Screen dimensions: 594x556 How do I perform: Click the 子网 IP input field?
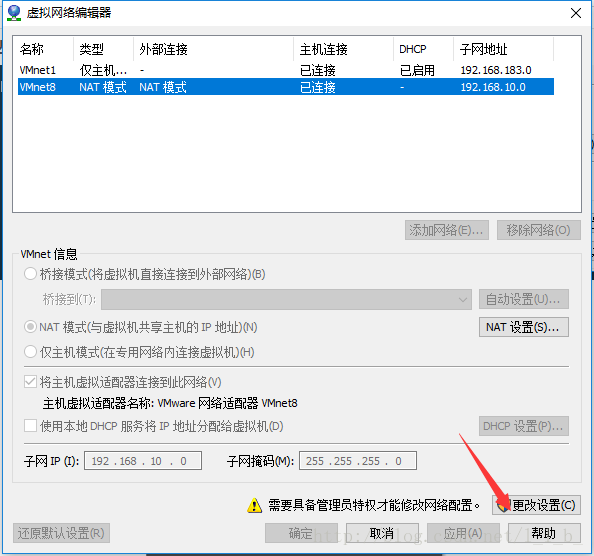coord(143,461)
